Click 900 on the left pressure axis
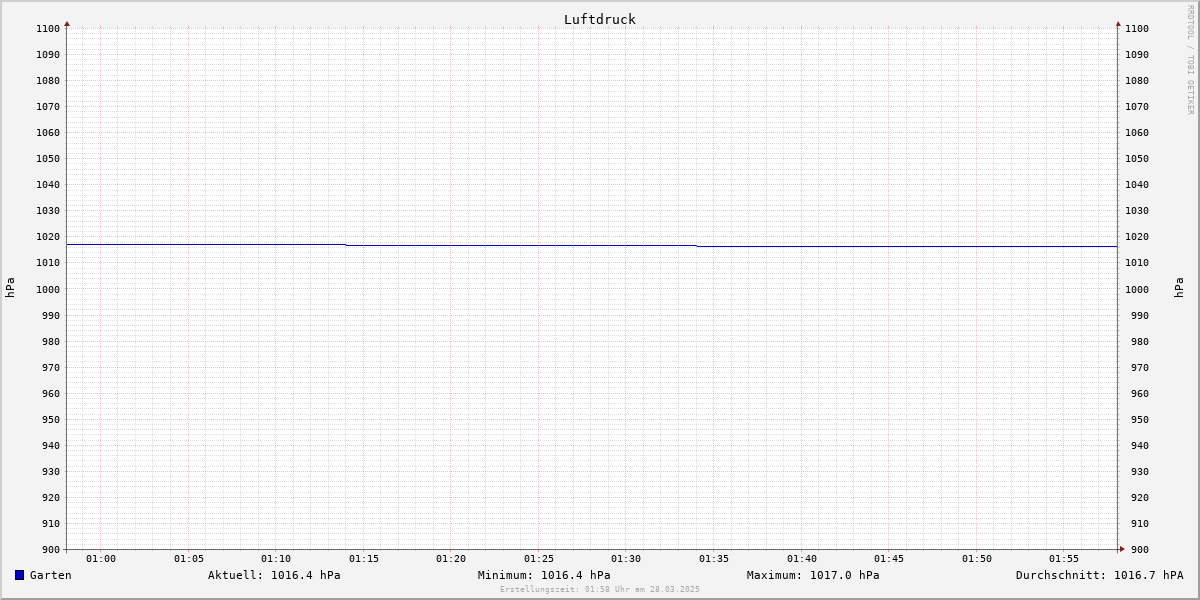 pos(51,550)
